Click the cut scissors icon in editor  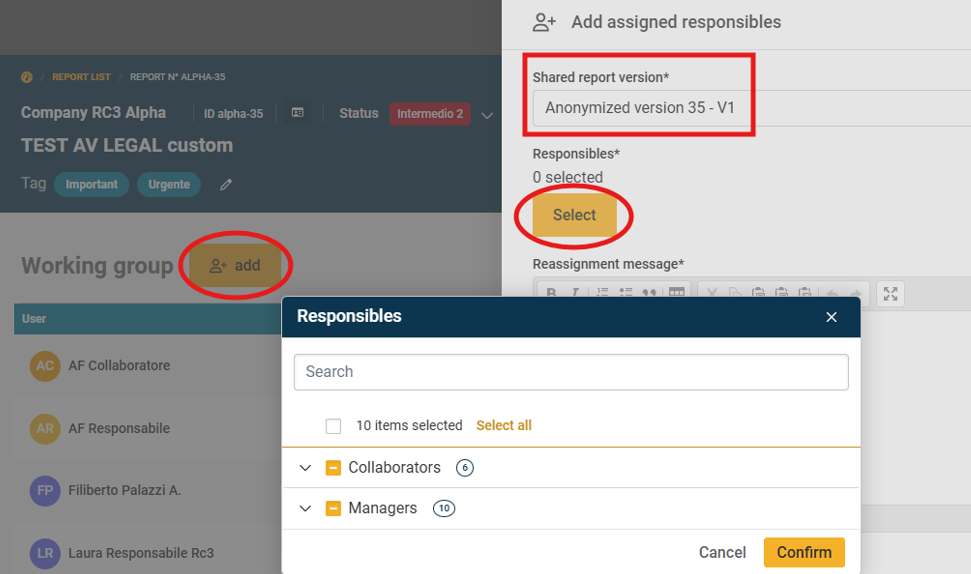coord(712,293)
